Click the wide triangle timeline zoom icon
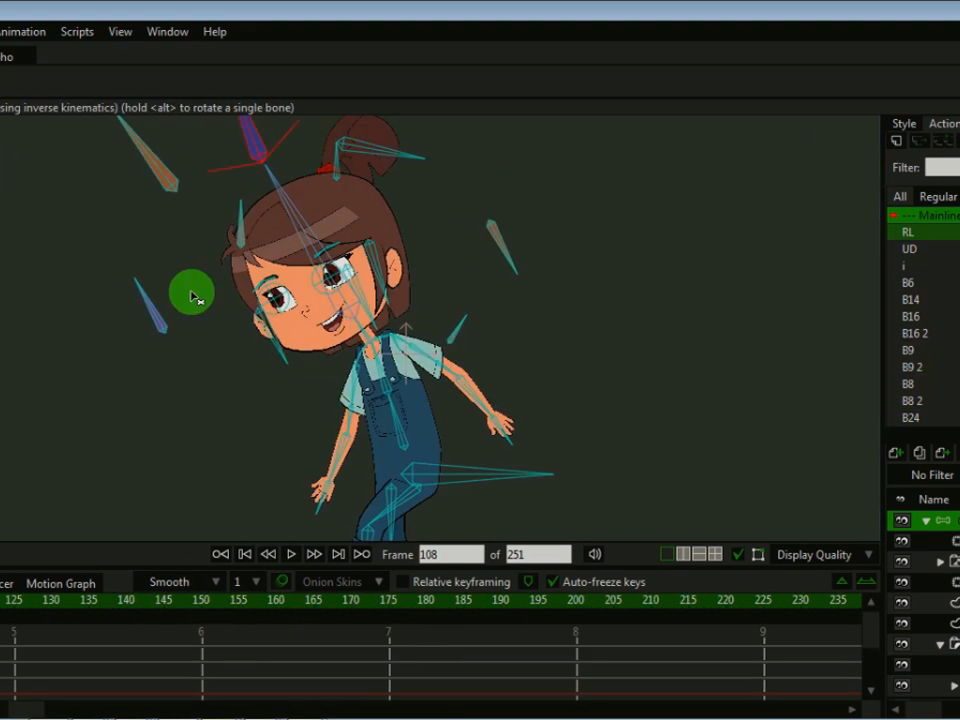Viewport: 960px width, 720px height. point(866,581)
